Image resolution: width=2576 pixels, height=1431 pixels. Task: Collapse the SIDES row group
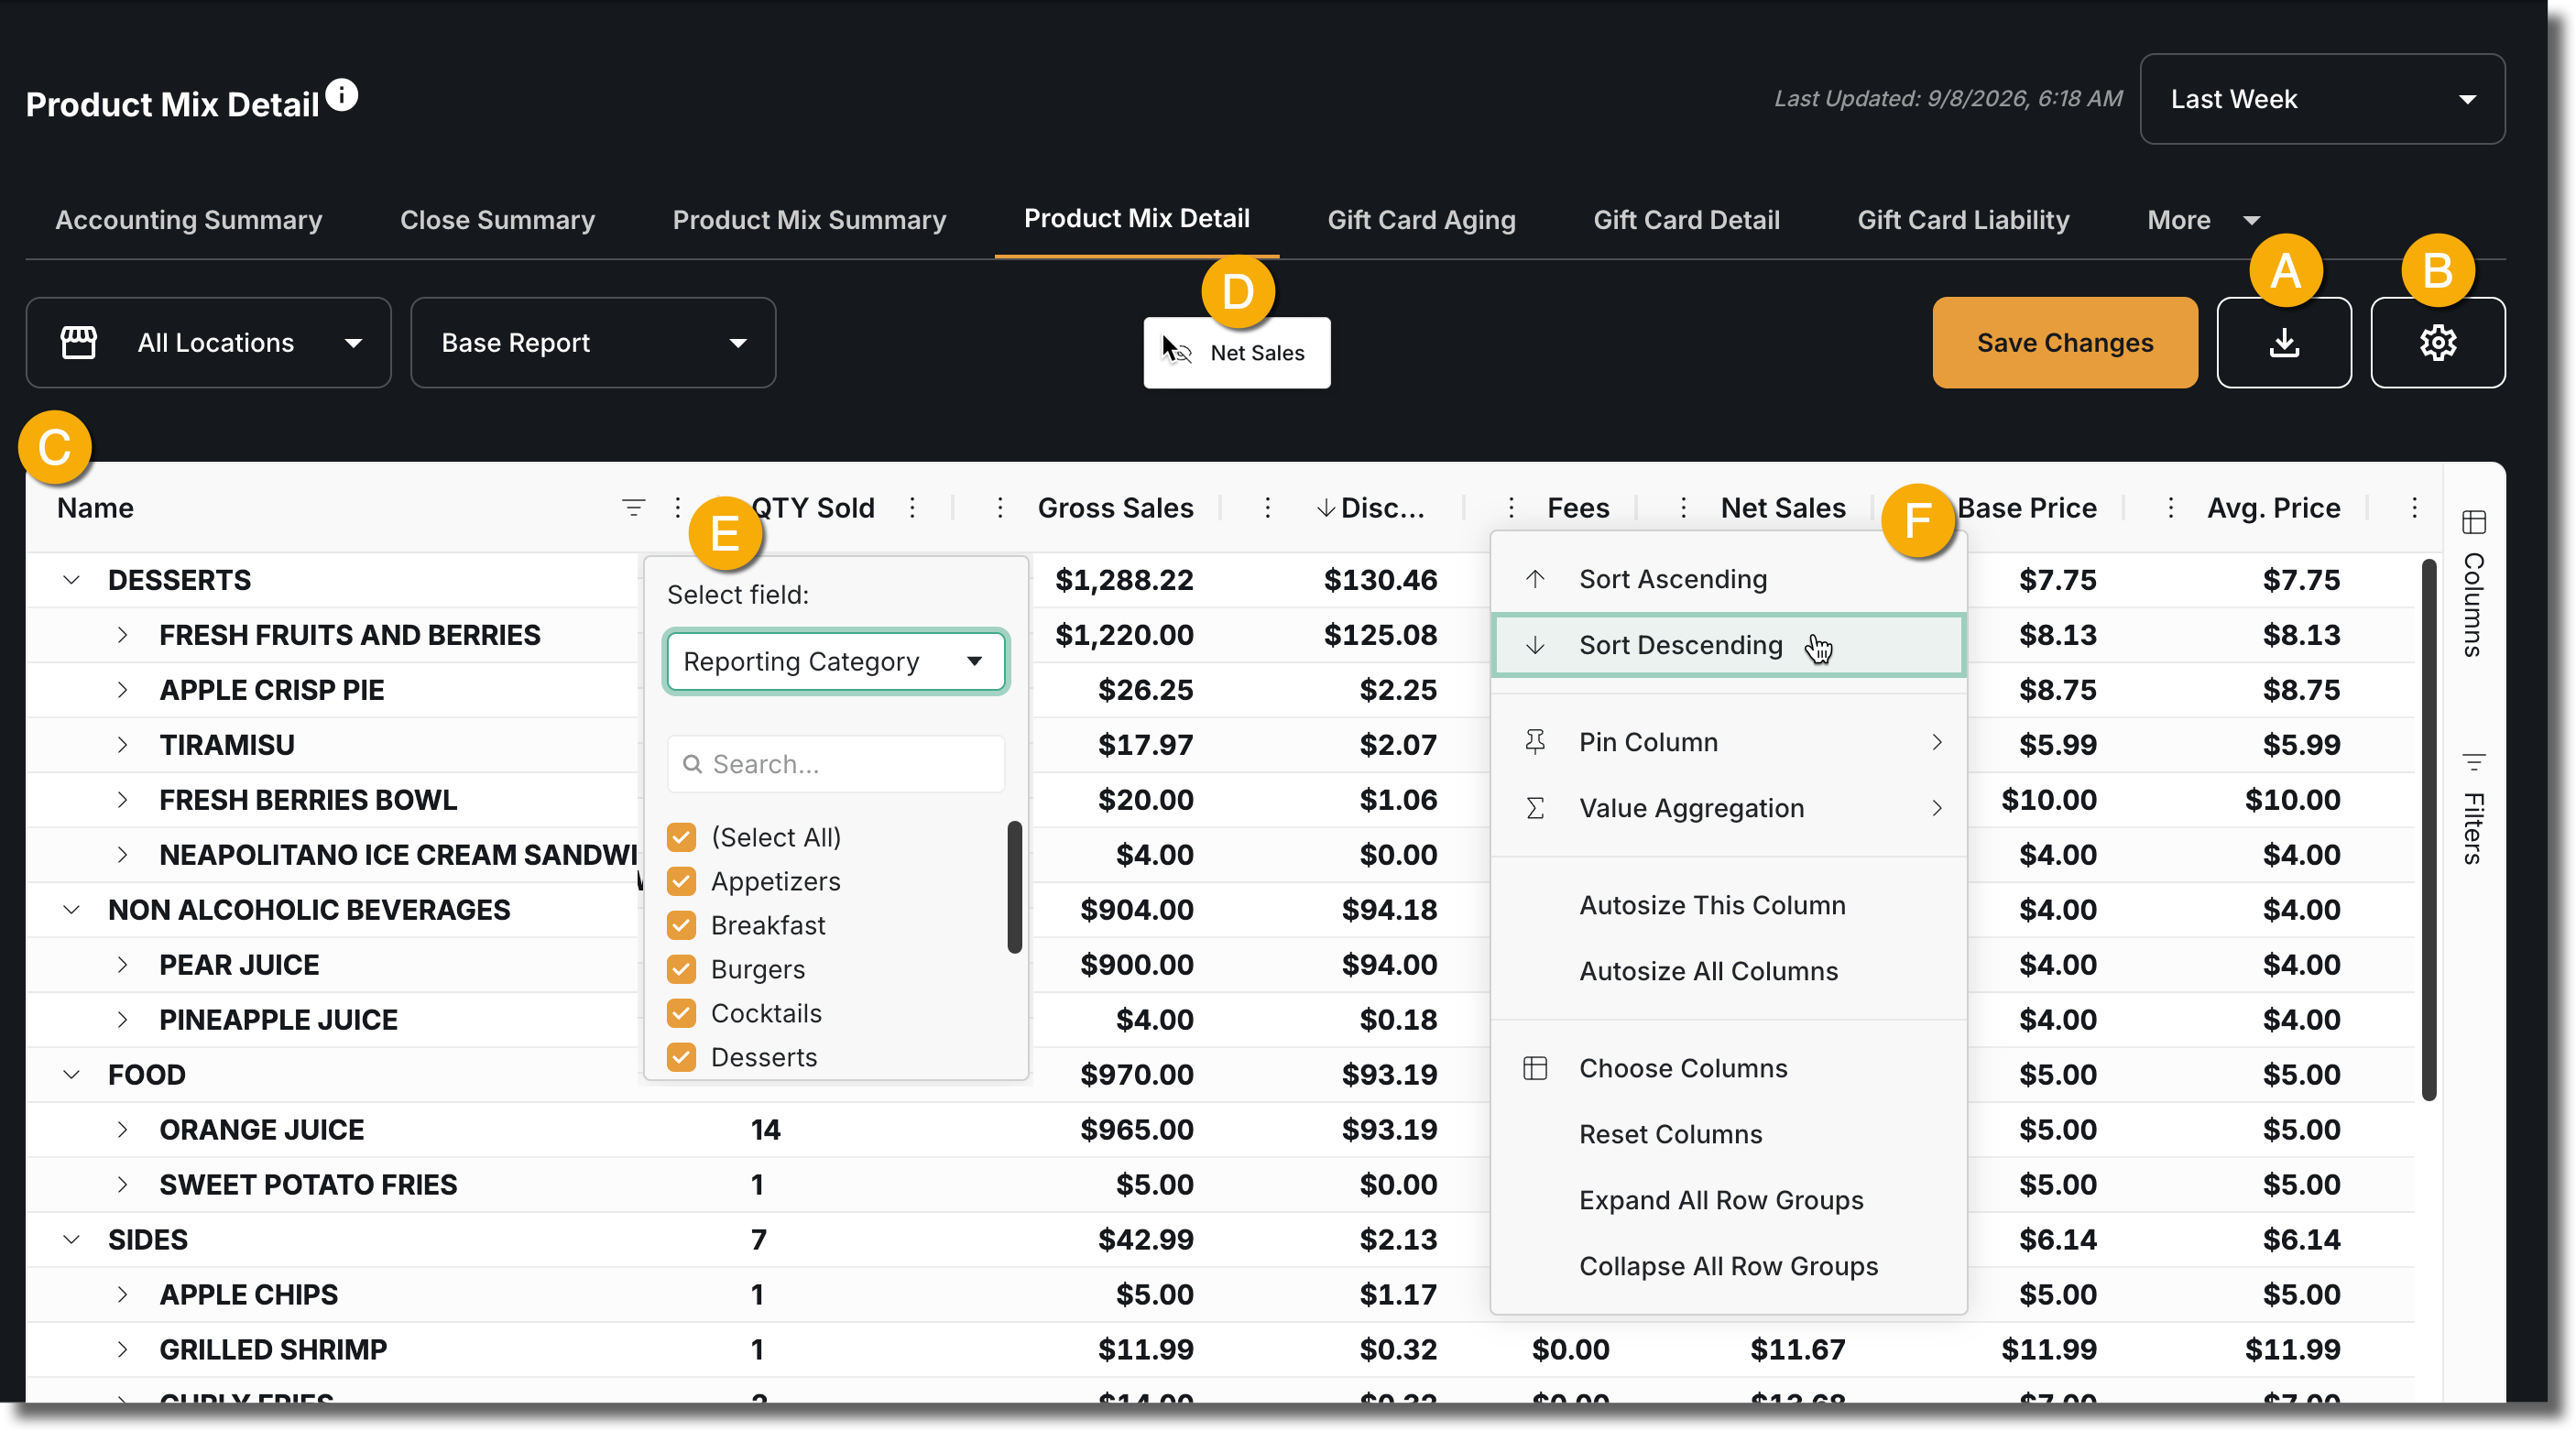[71, 1240]
